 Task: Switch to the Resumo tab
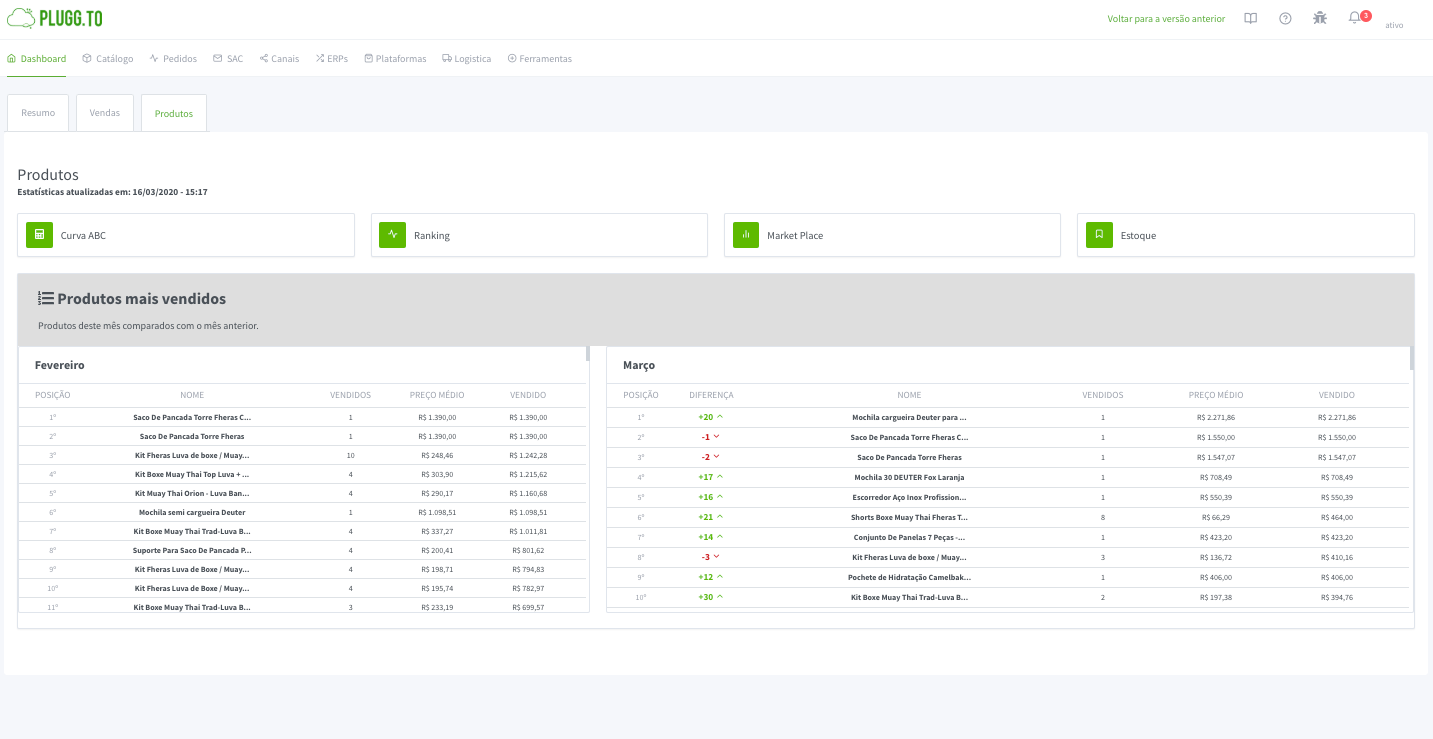38,113
